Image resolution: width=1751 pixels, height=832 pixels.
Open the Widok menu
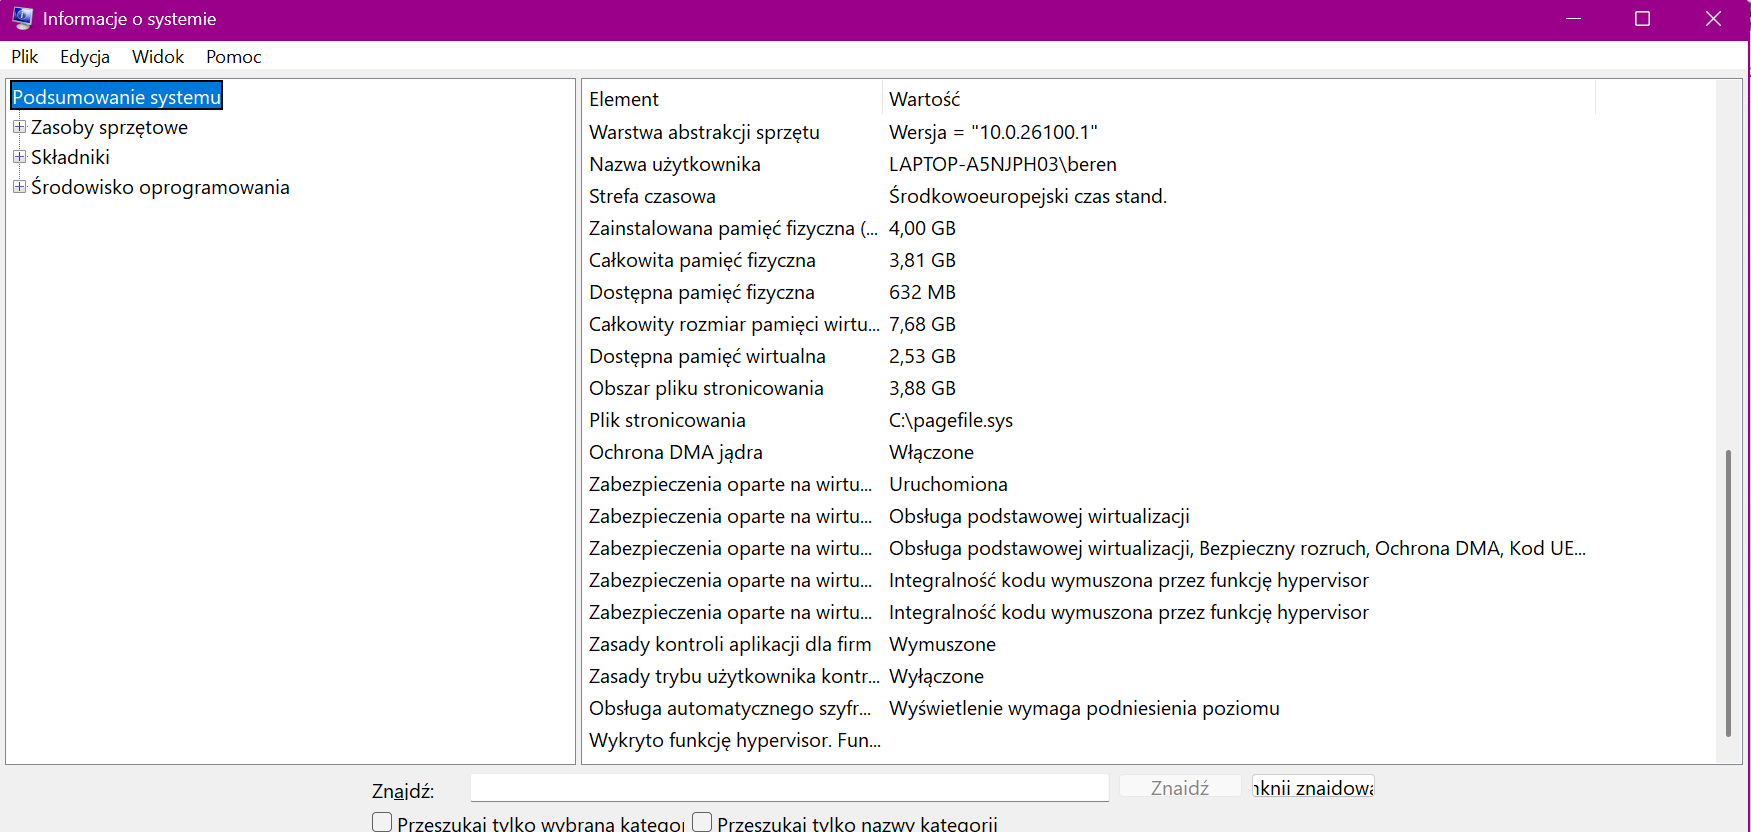point(158,57)
